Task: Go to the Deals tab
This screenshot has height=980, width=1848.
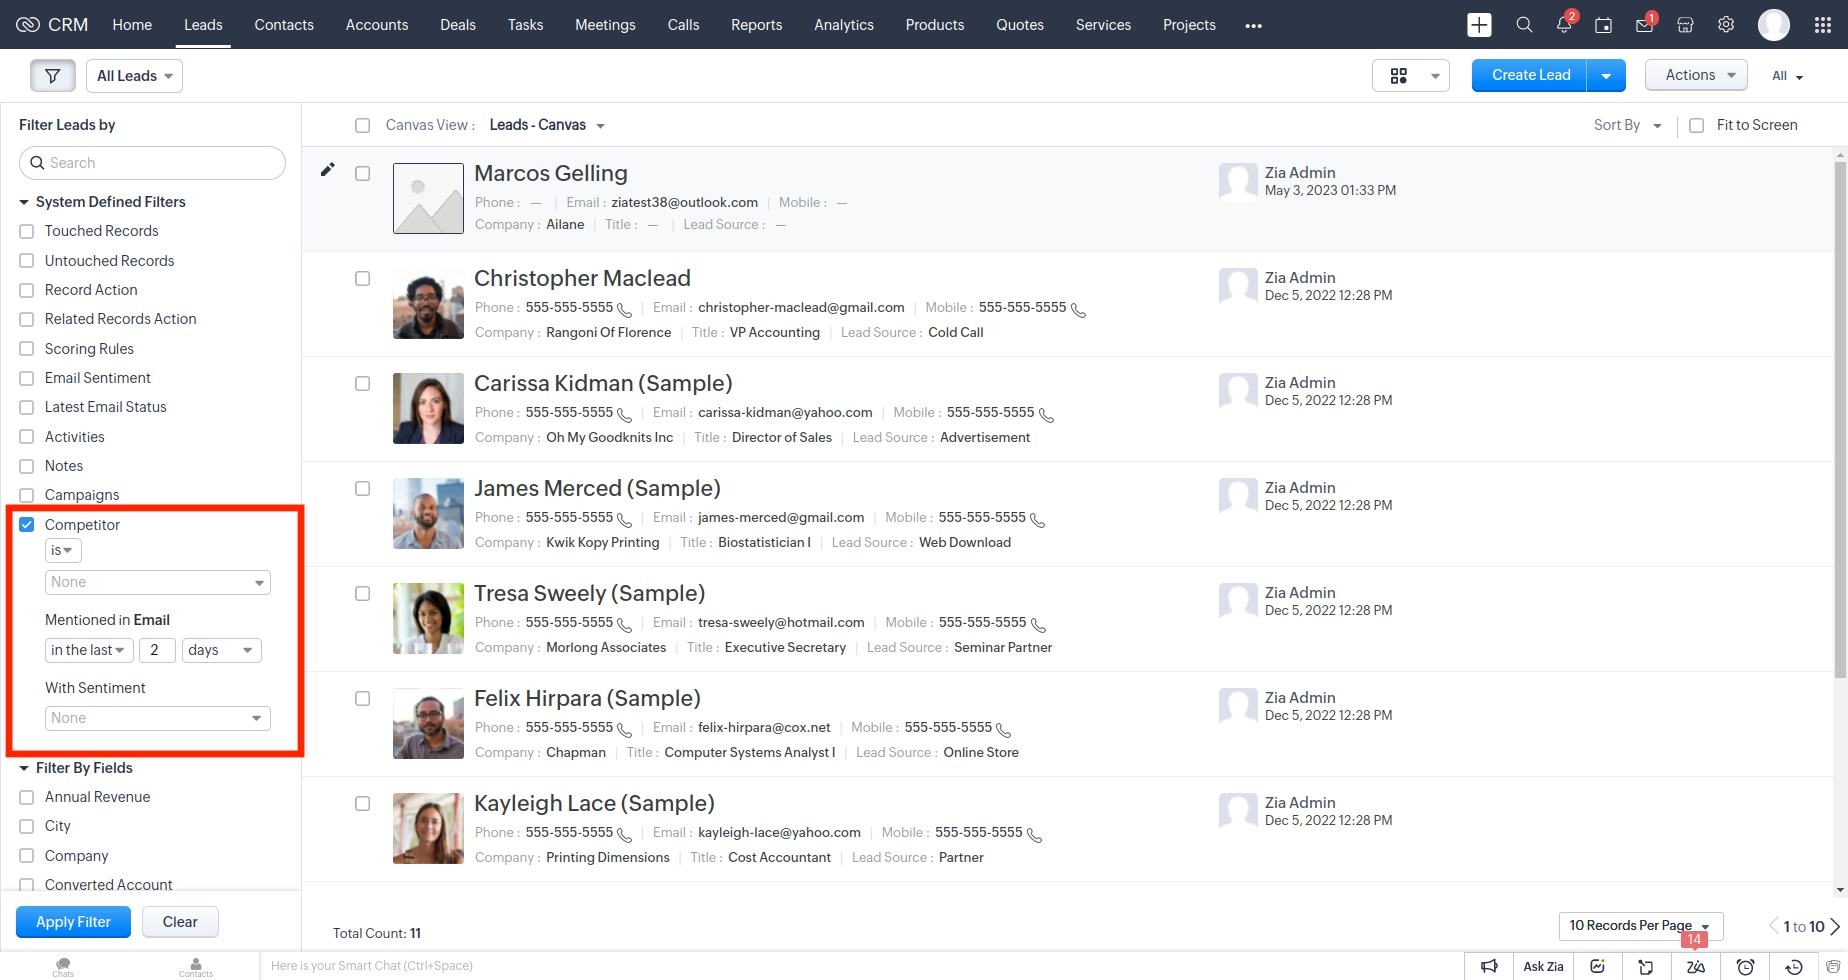Action: coord(457,25)
